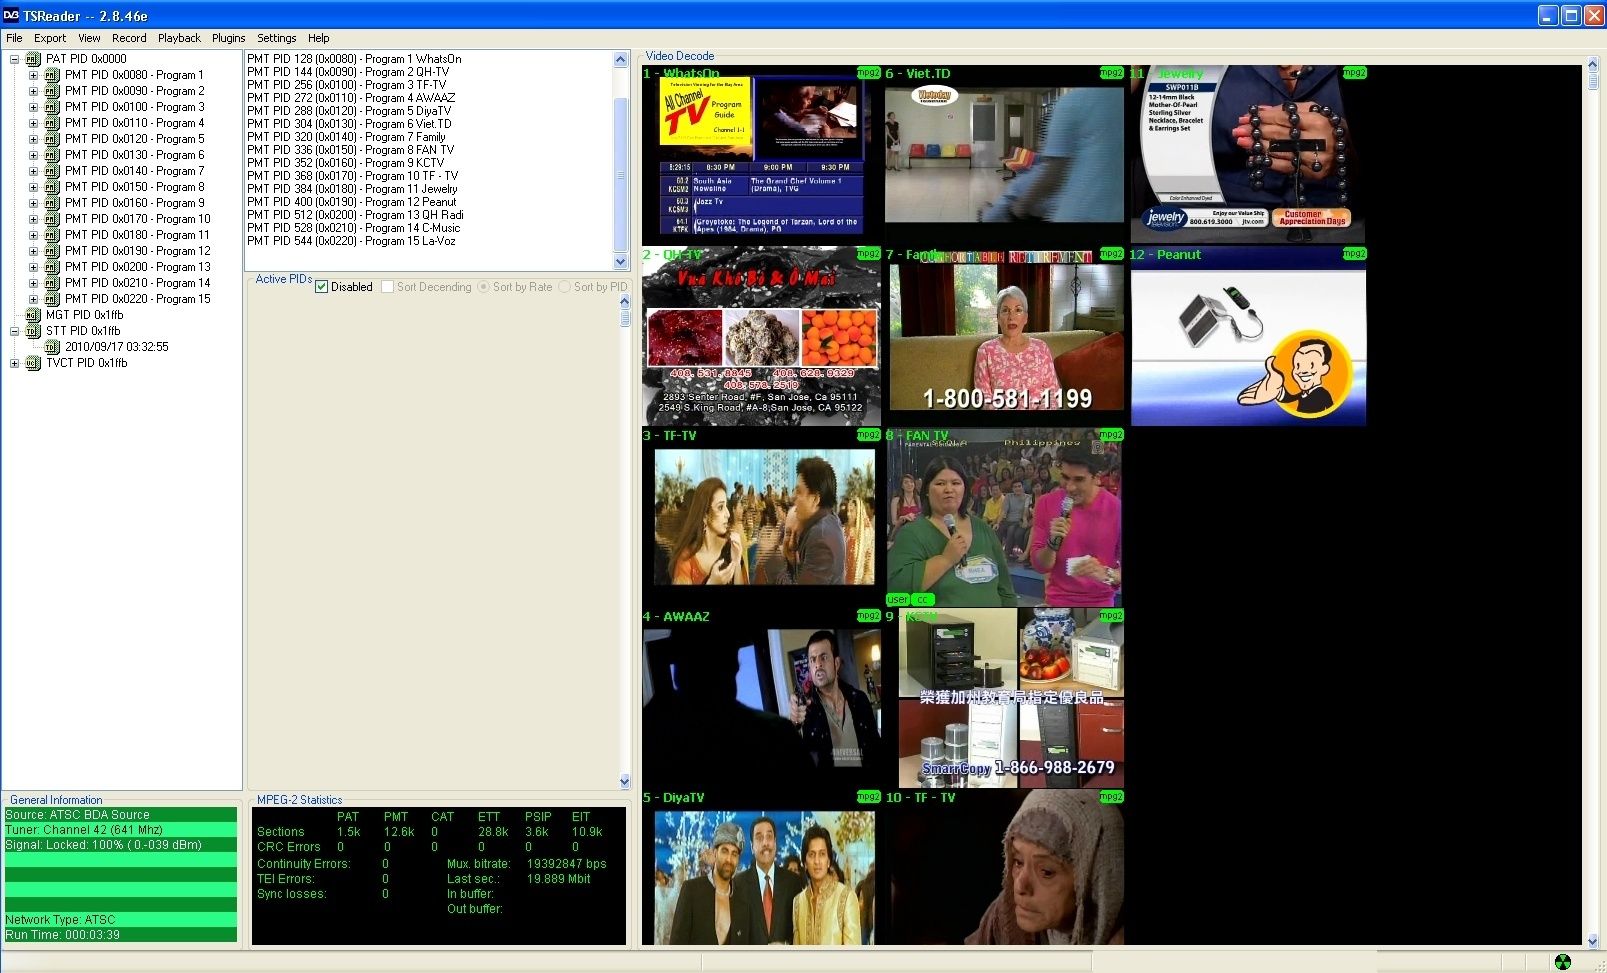The image size is (1607, 973).
Task: Expand the PMT PID 0x0120 Program 5 node
Action: coord(33,139)
